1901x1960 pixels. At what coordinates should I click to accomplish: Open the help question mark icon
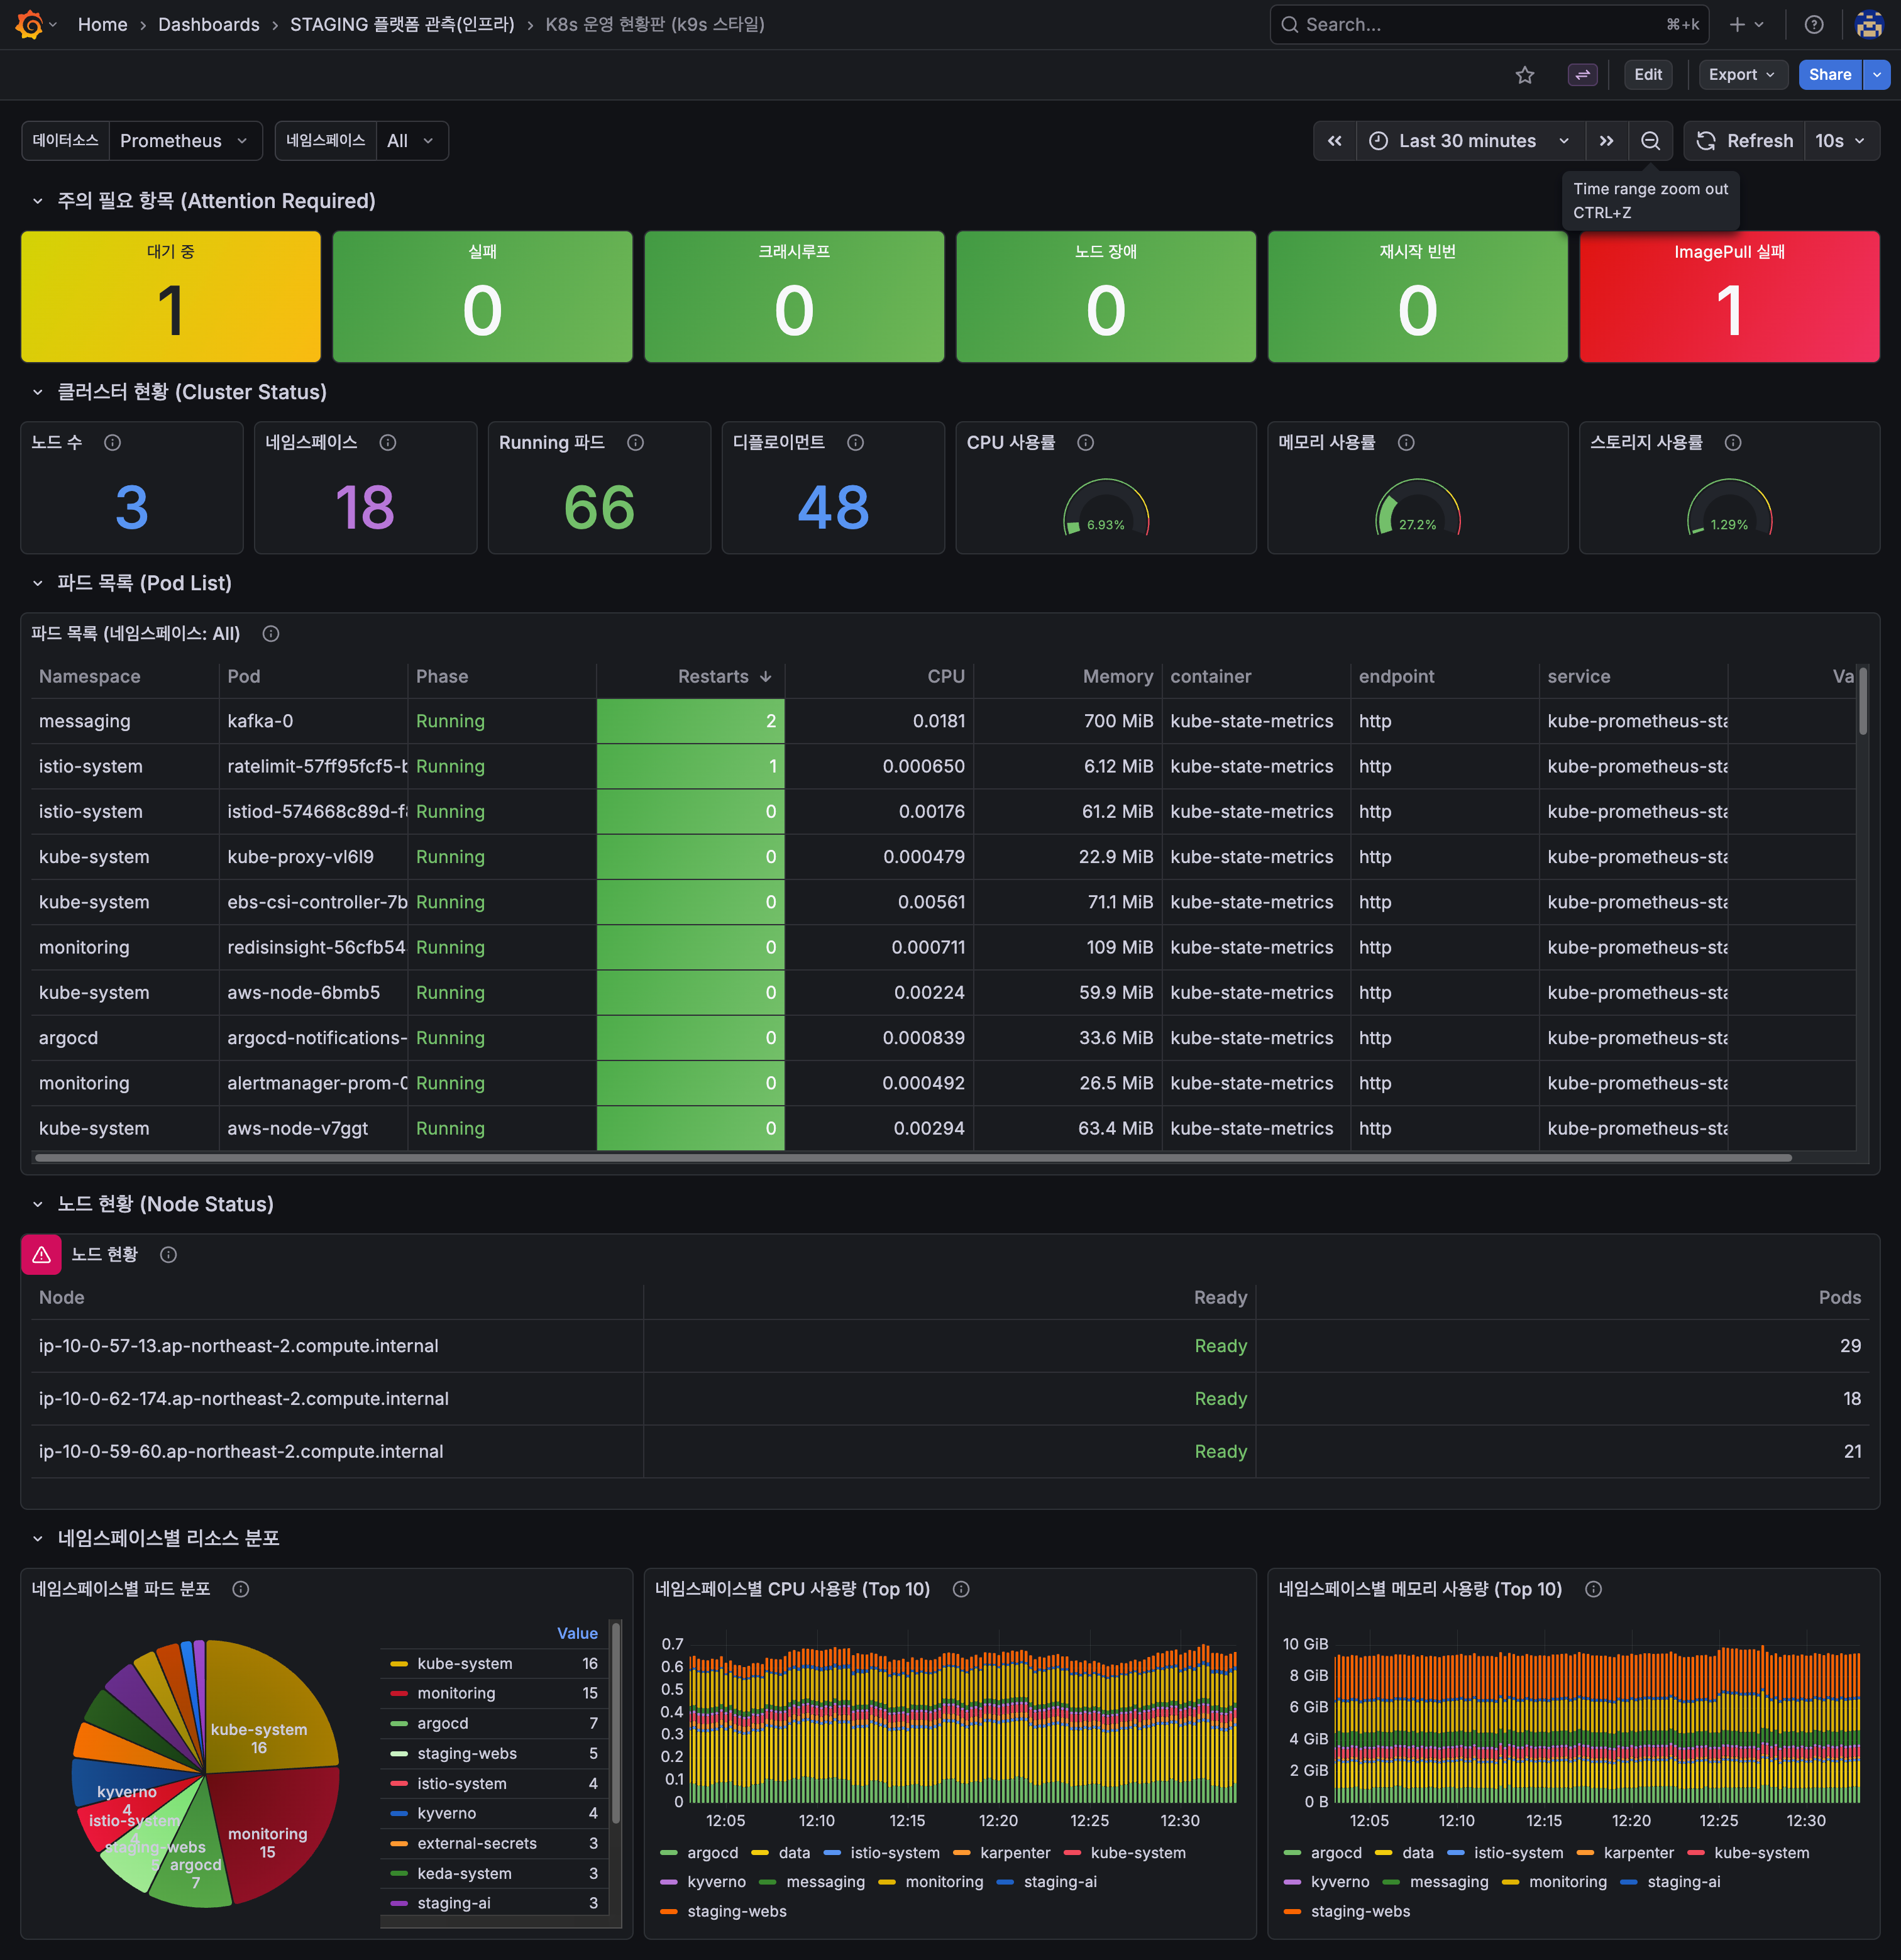coord(1813,24)
